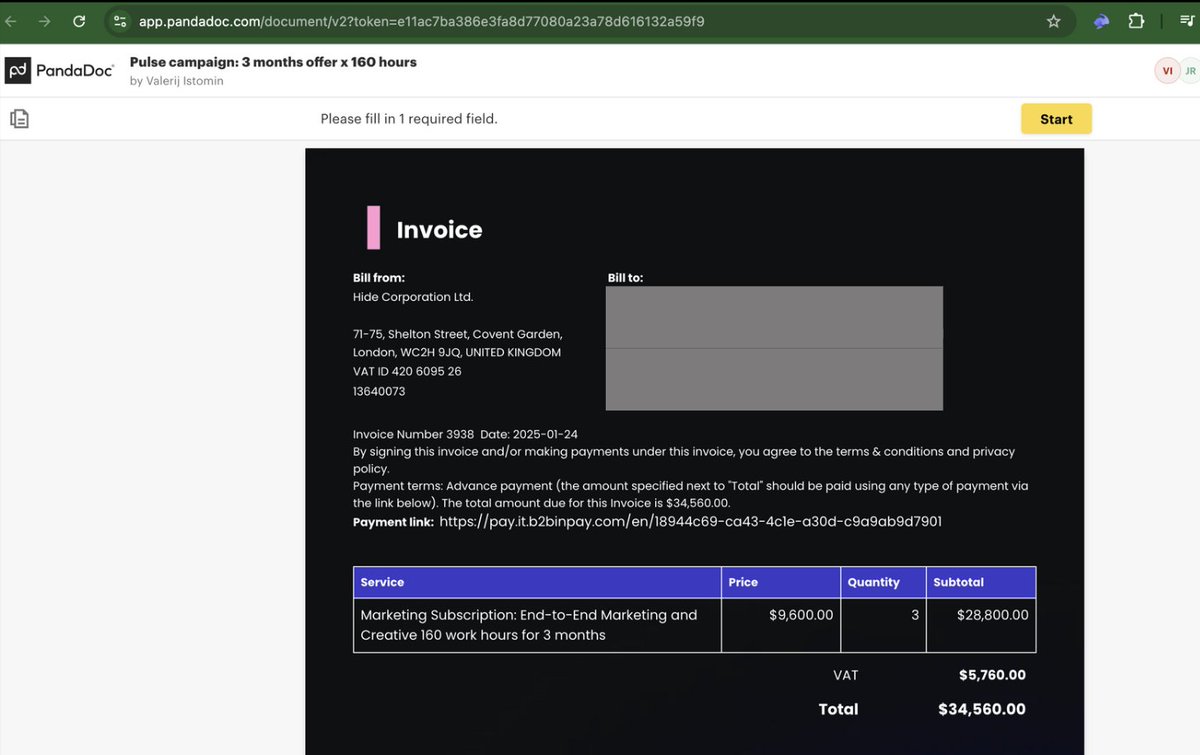Click the $34,560.00 total amount
Image resolution: width=1200 pixels, height=755 pixels.
(982, 709)
